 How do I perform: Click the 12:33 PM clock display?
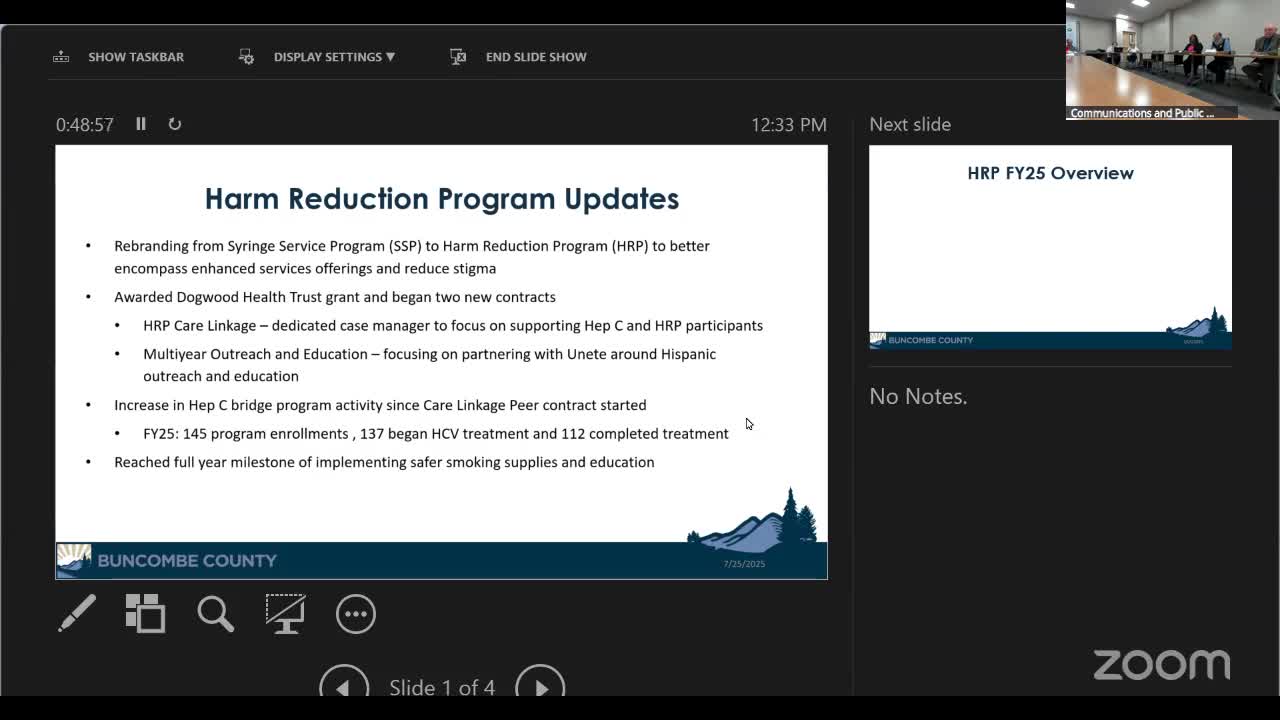789,124
